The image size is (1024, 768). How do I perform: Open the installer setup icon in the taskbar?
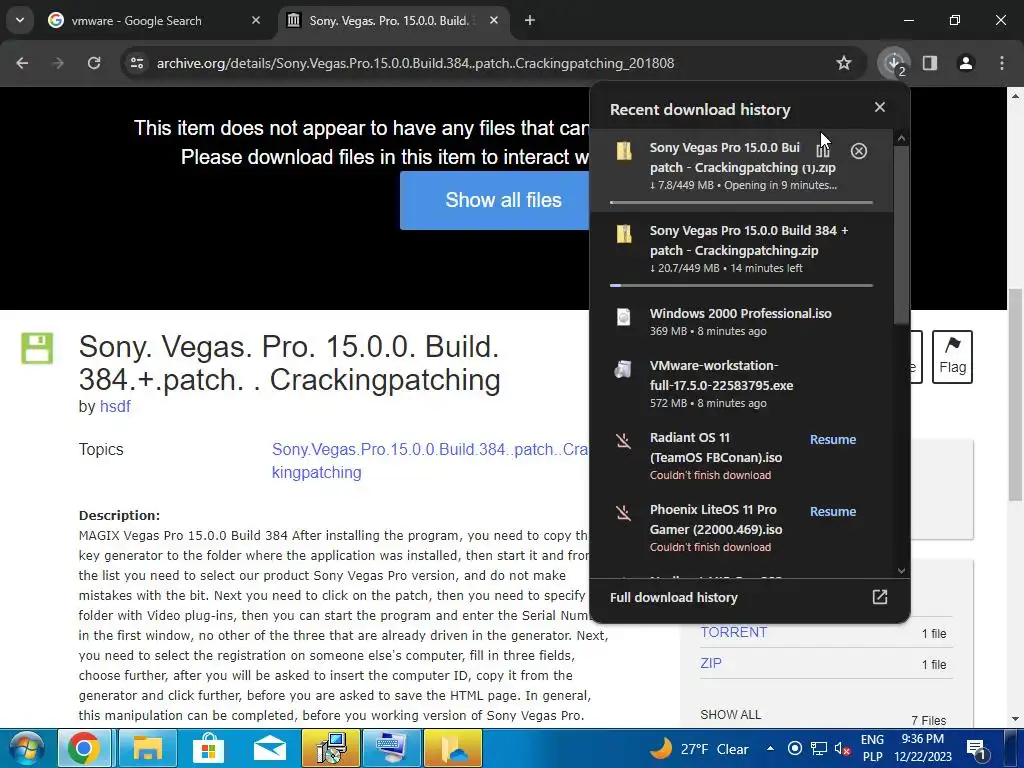[x=330, y=748]
